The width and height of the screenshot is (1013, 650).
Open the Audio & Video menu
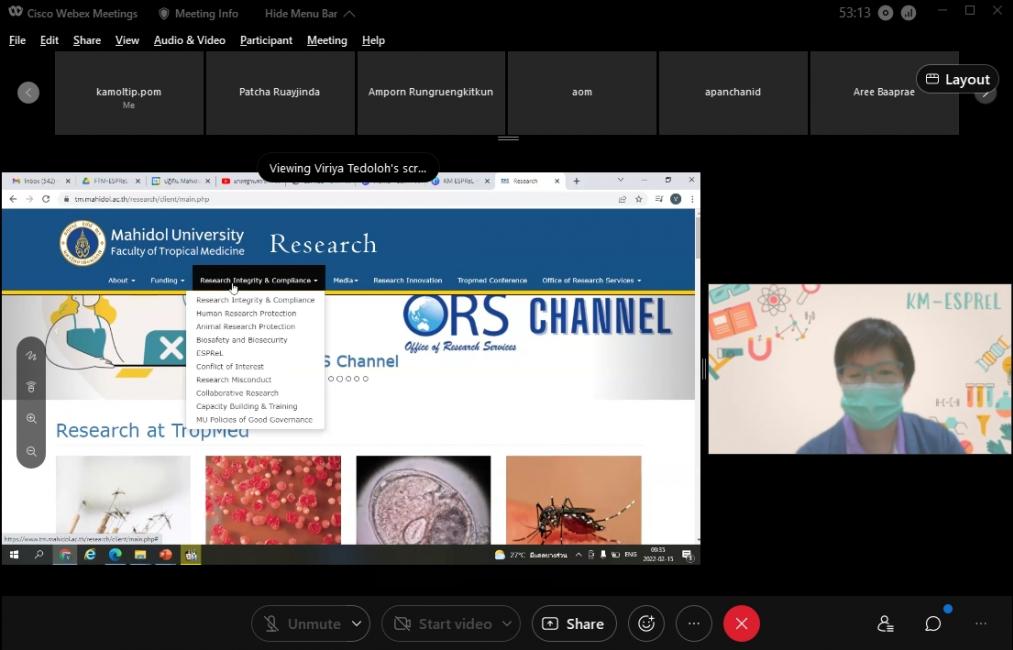[189, 40]
